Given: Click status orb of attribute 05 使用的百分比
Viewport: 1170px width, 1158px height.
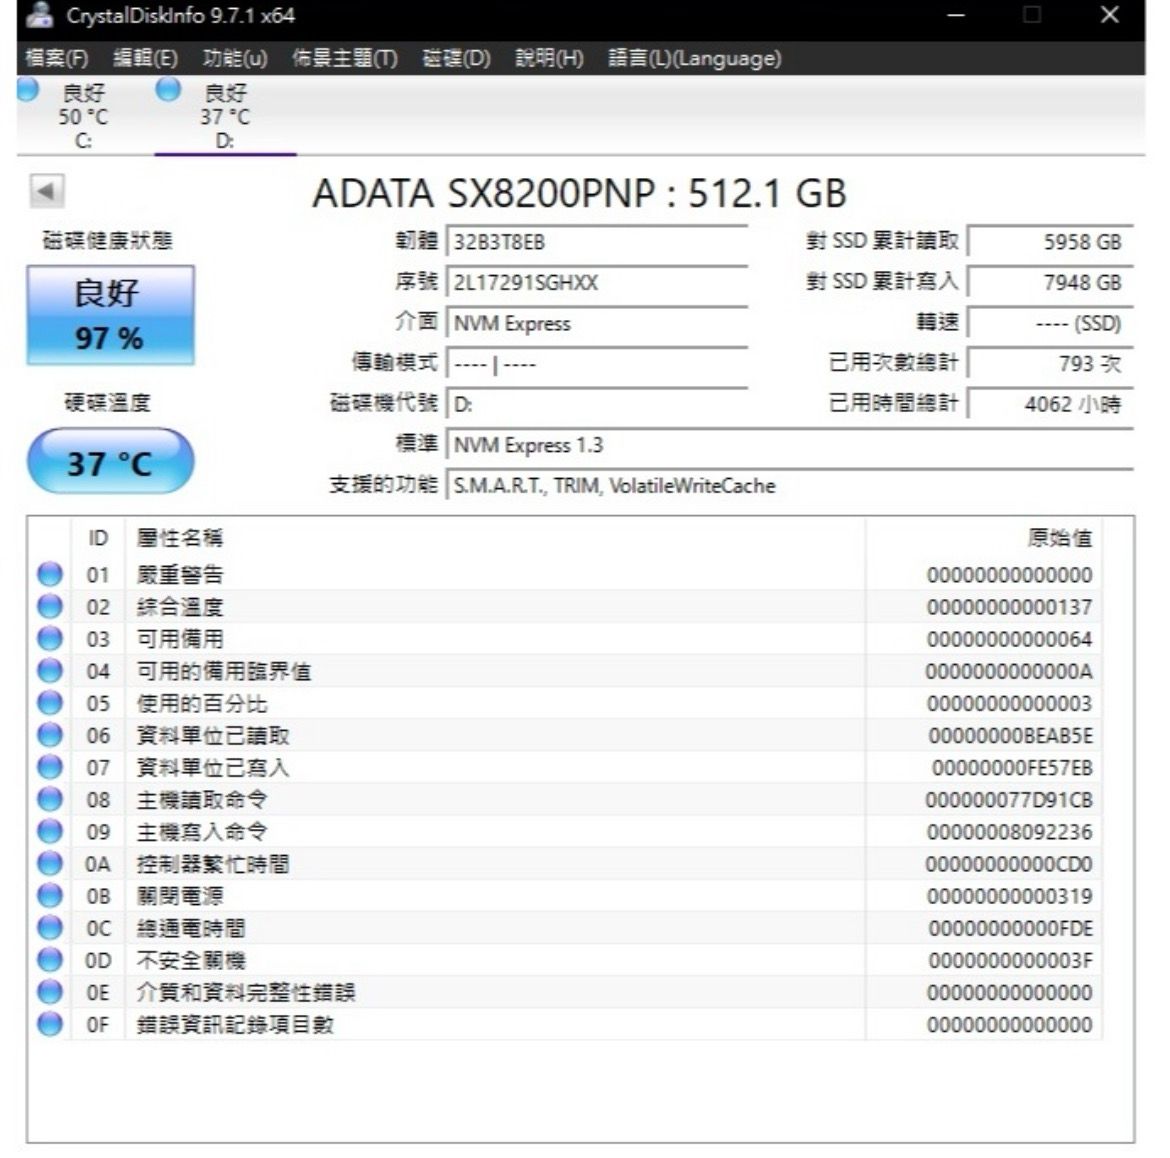Looking at the screenshot, I should tap(50, 702).
